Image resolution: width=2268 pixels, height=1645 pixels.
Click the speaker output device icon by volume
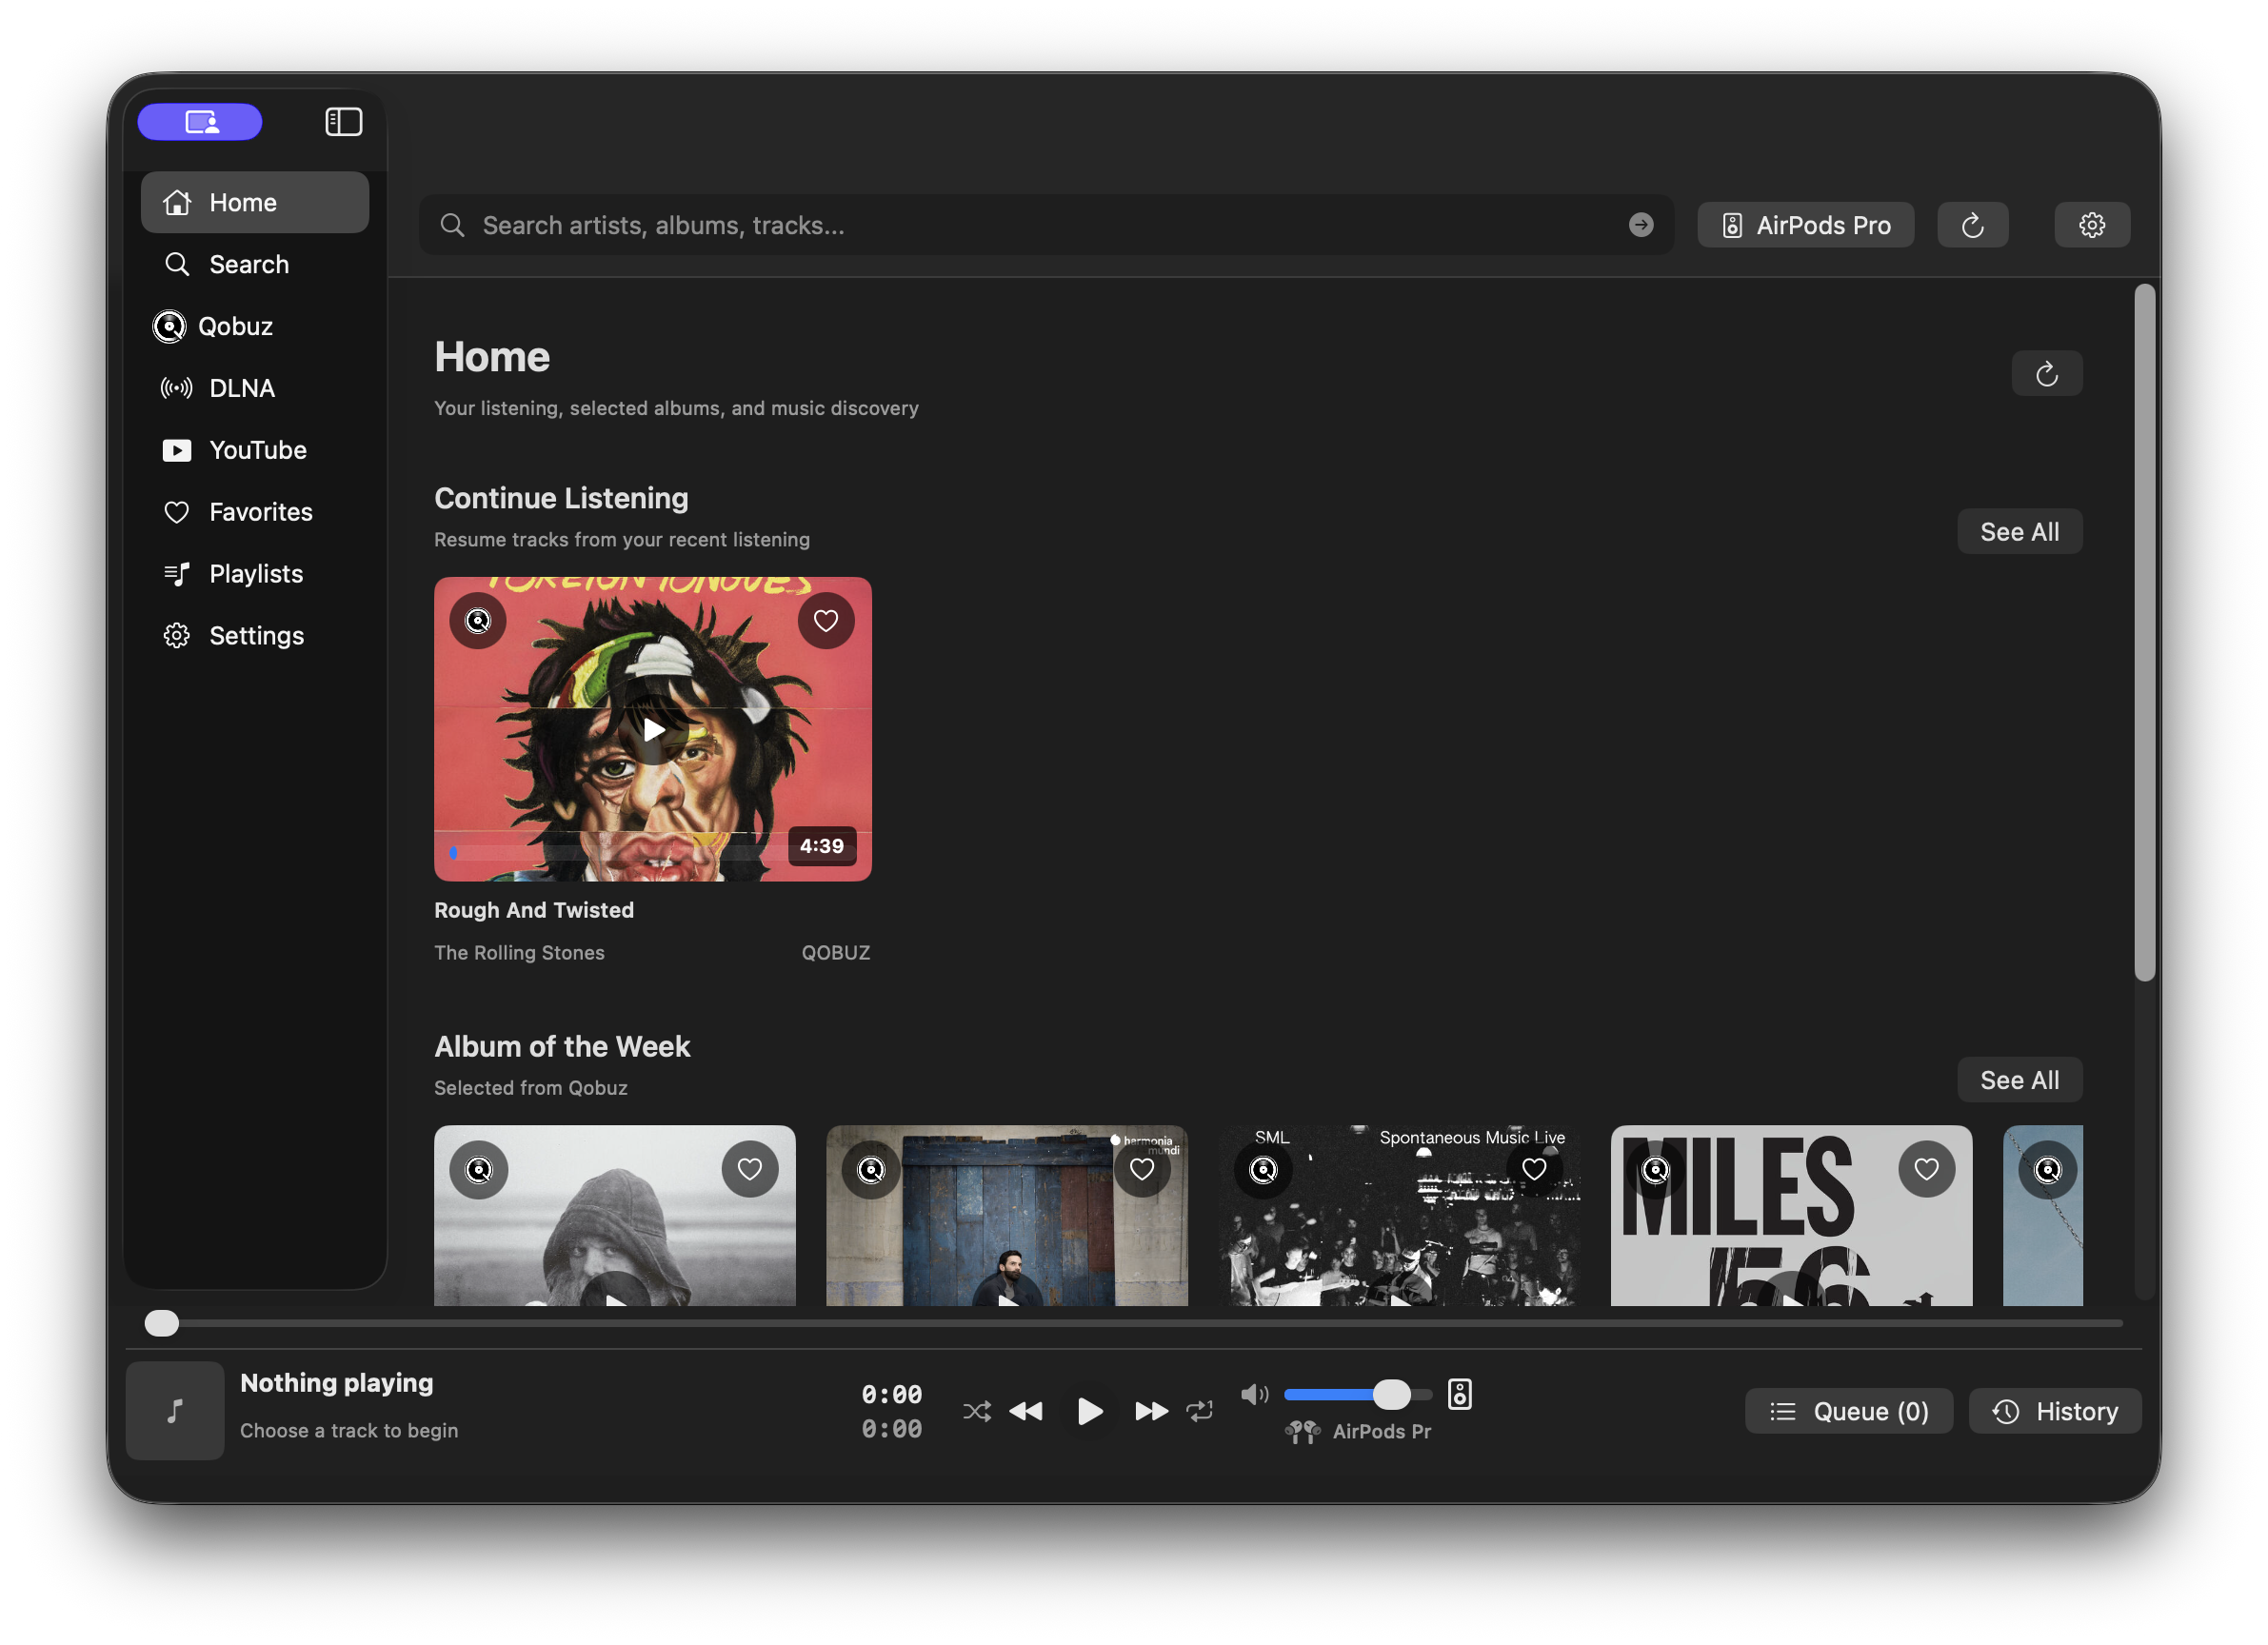[1459, 1394]
